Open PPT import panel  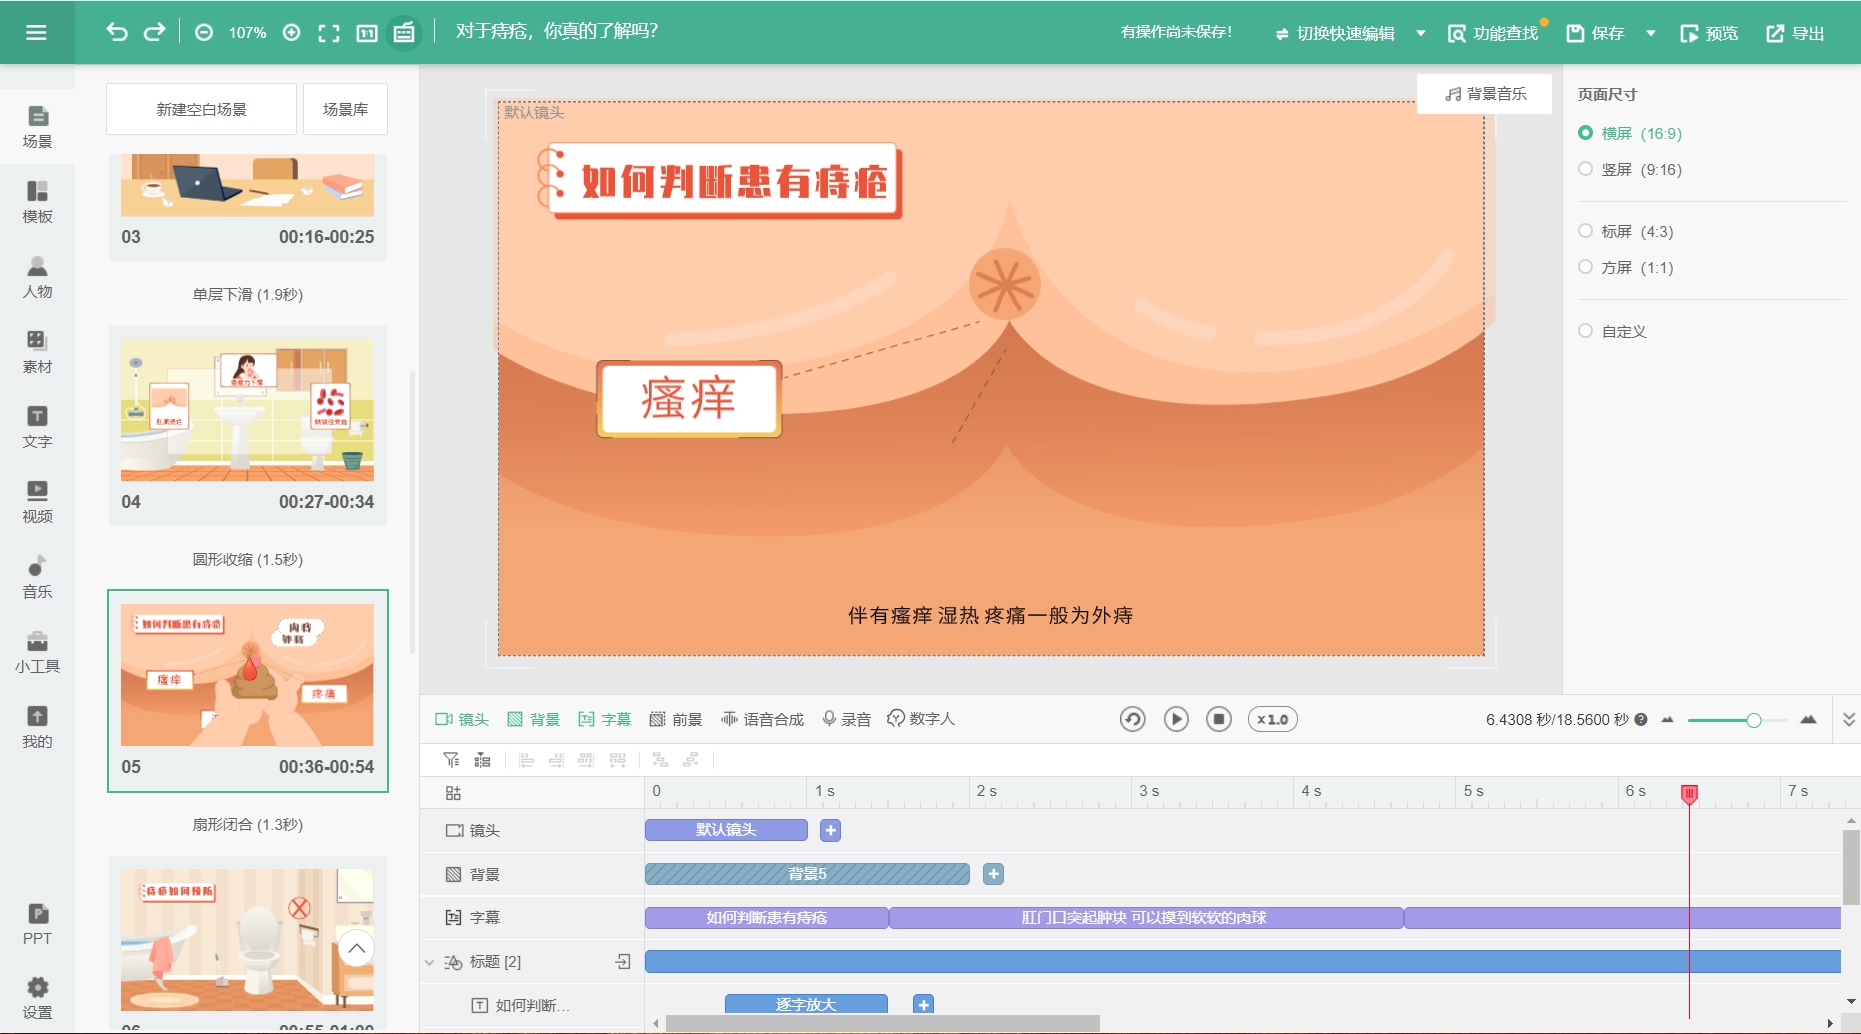coord(37,924)
